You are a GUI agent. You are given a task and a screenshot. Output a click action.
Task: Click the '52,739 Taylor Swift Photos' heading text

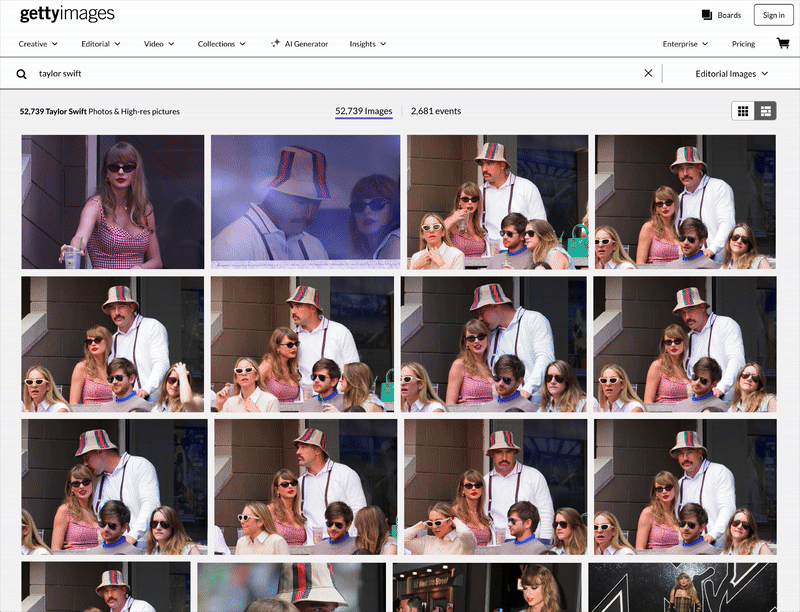(99, 111)
